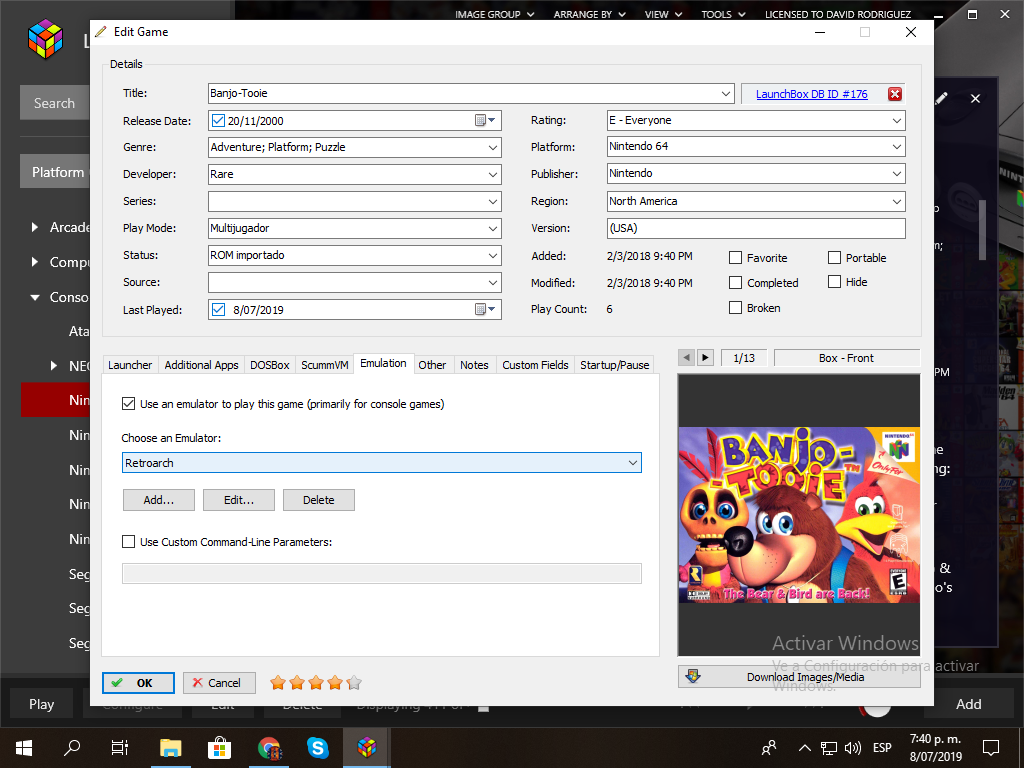Open the ScummVM tab
1024x768 pixels.
pyautogui.click(x=325, y=364)
